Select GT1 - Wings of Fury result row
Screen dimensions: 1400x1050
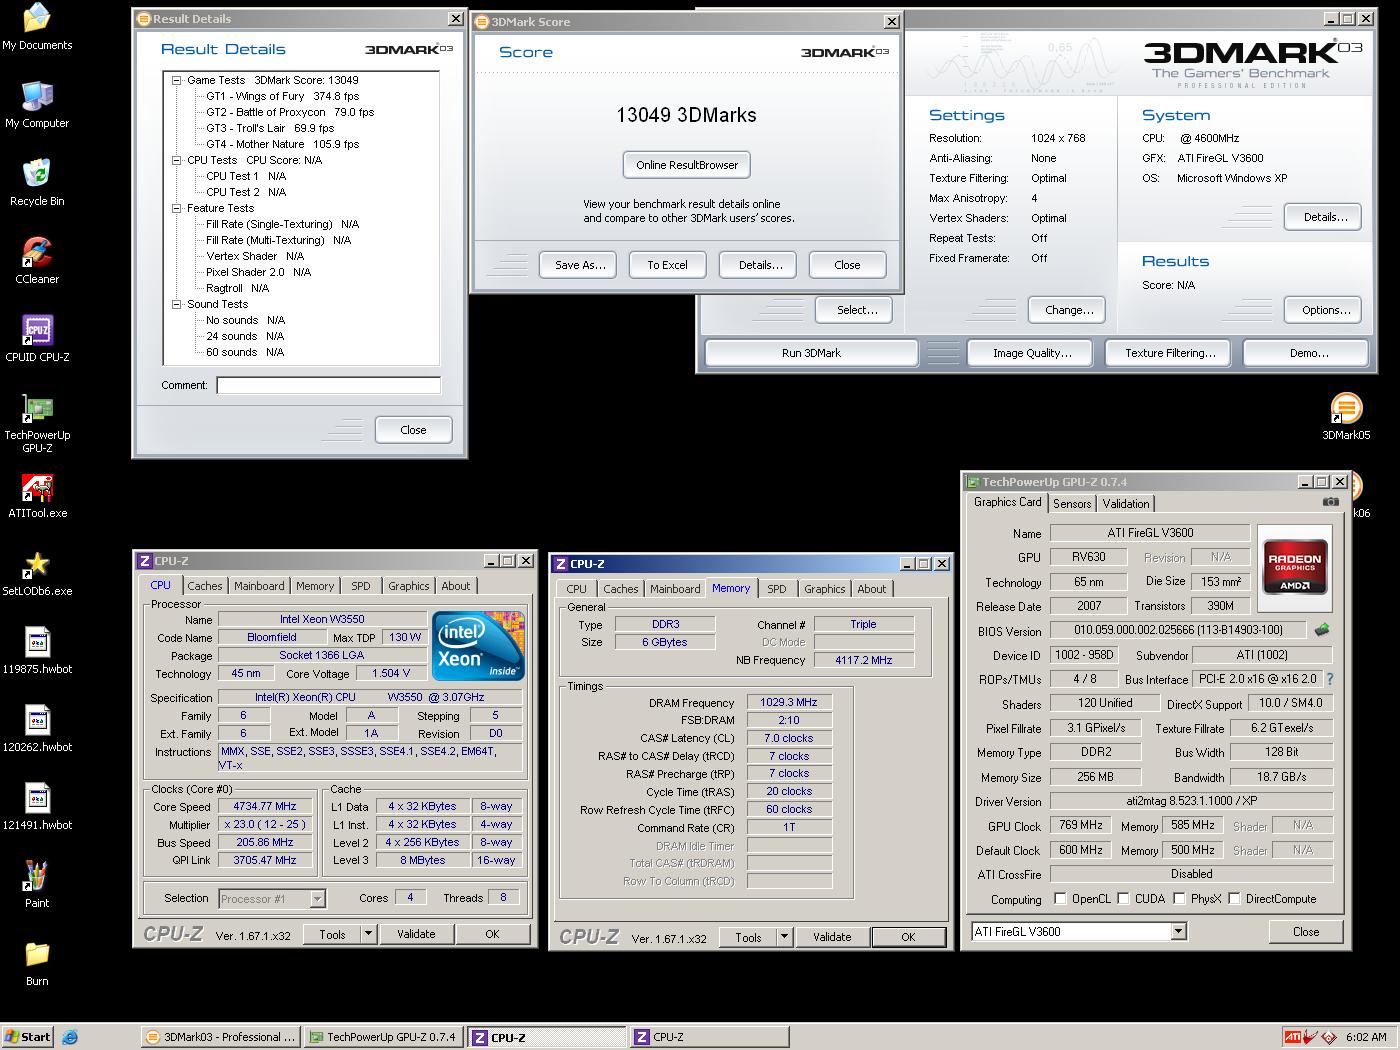pos(283,96)
